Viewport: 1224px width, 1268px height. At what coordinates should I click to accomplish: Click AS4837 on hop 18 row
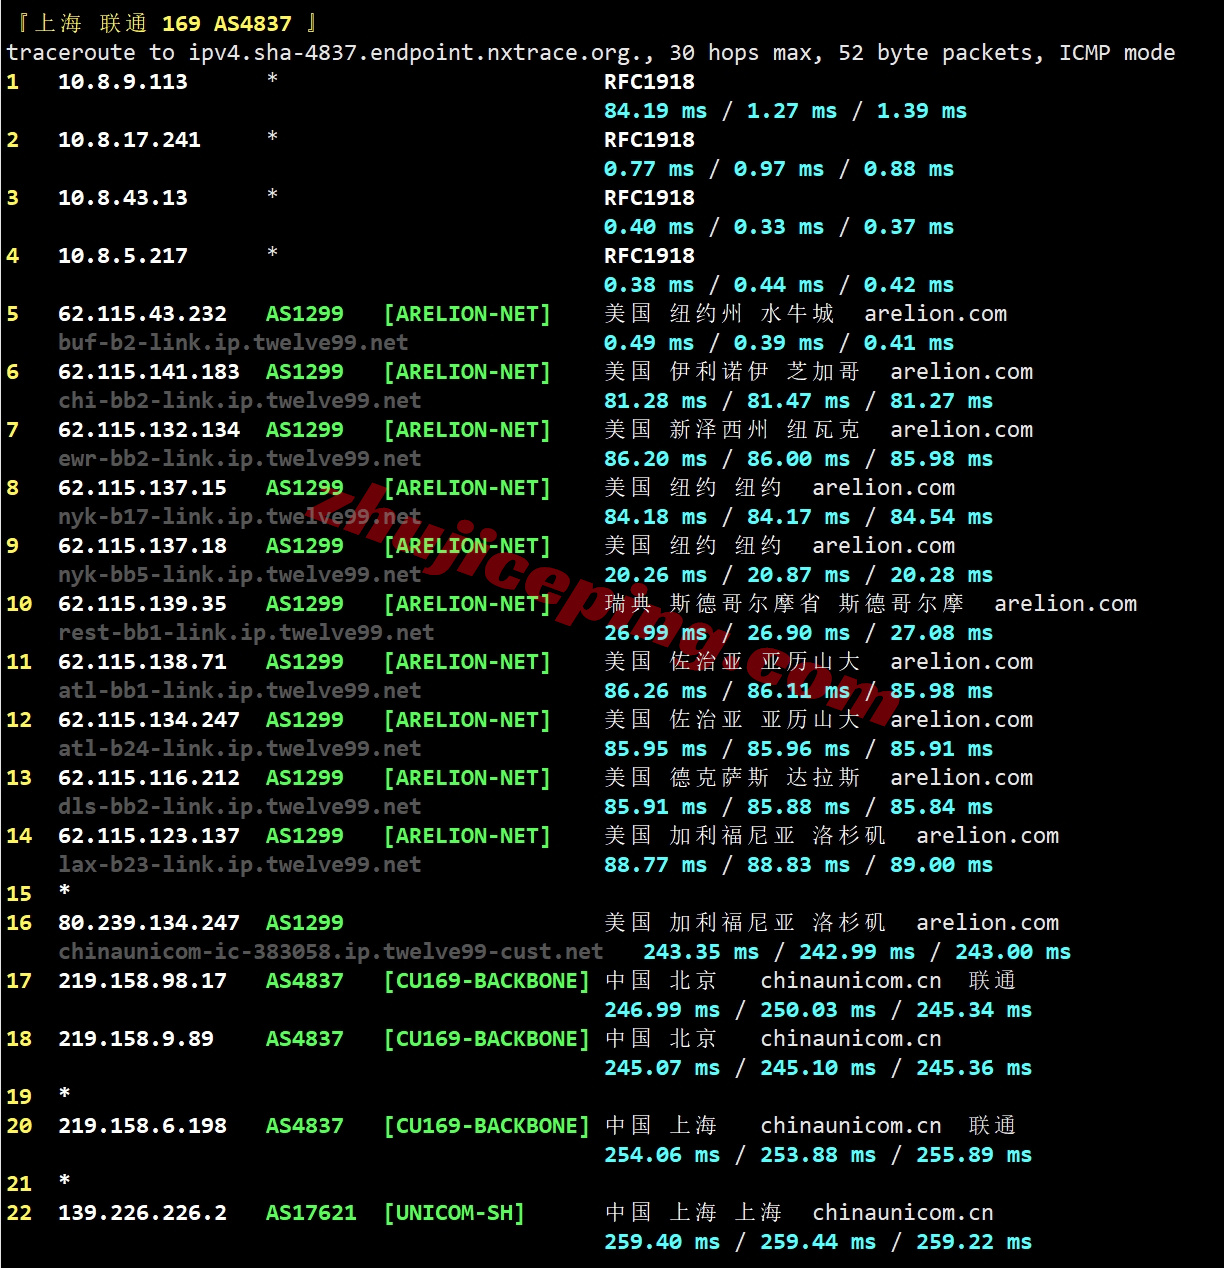305,1039
